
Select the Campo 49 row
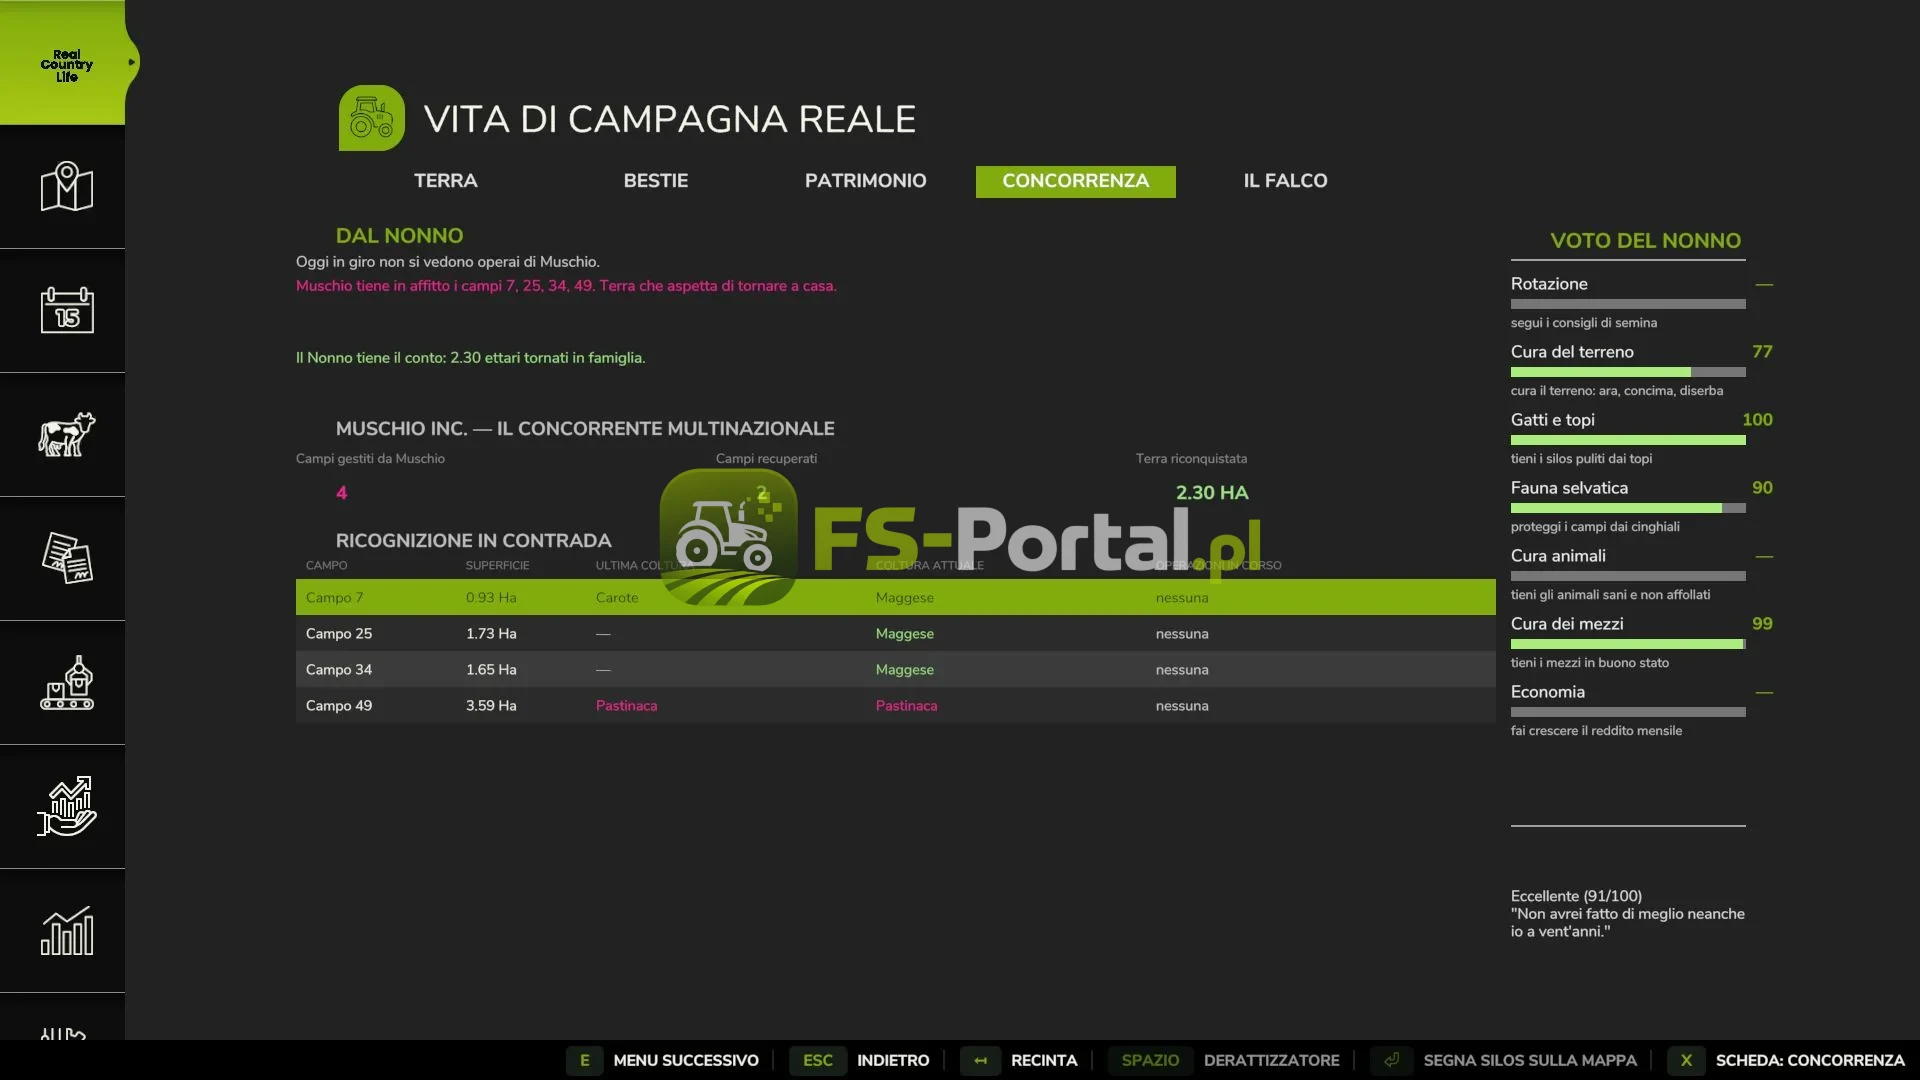896,705
